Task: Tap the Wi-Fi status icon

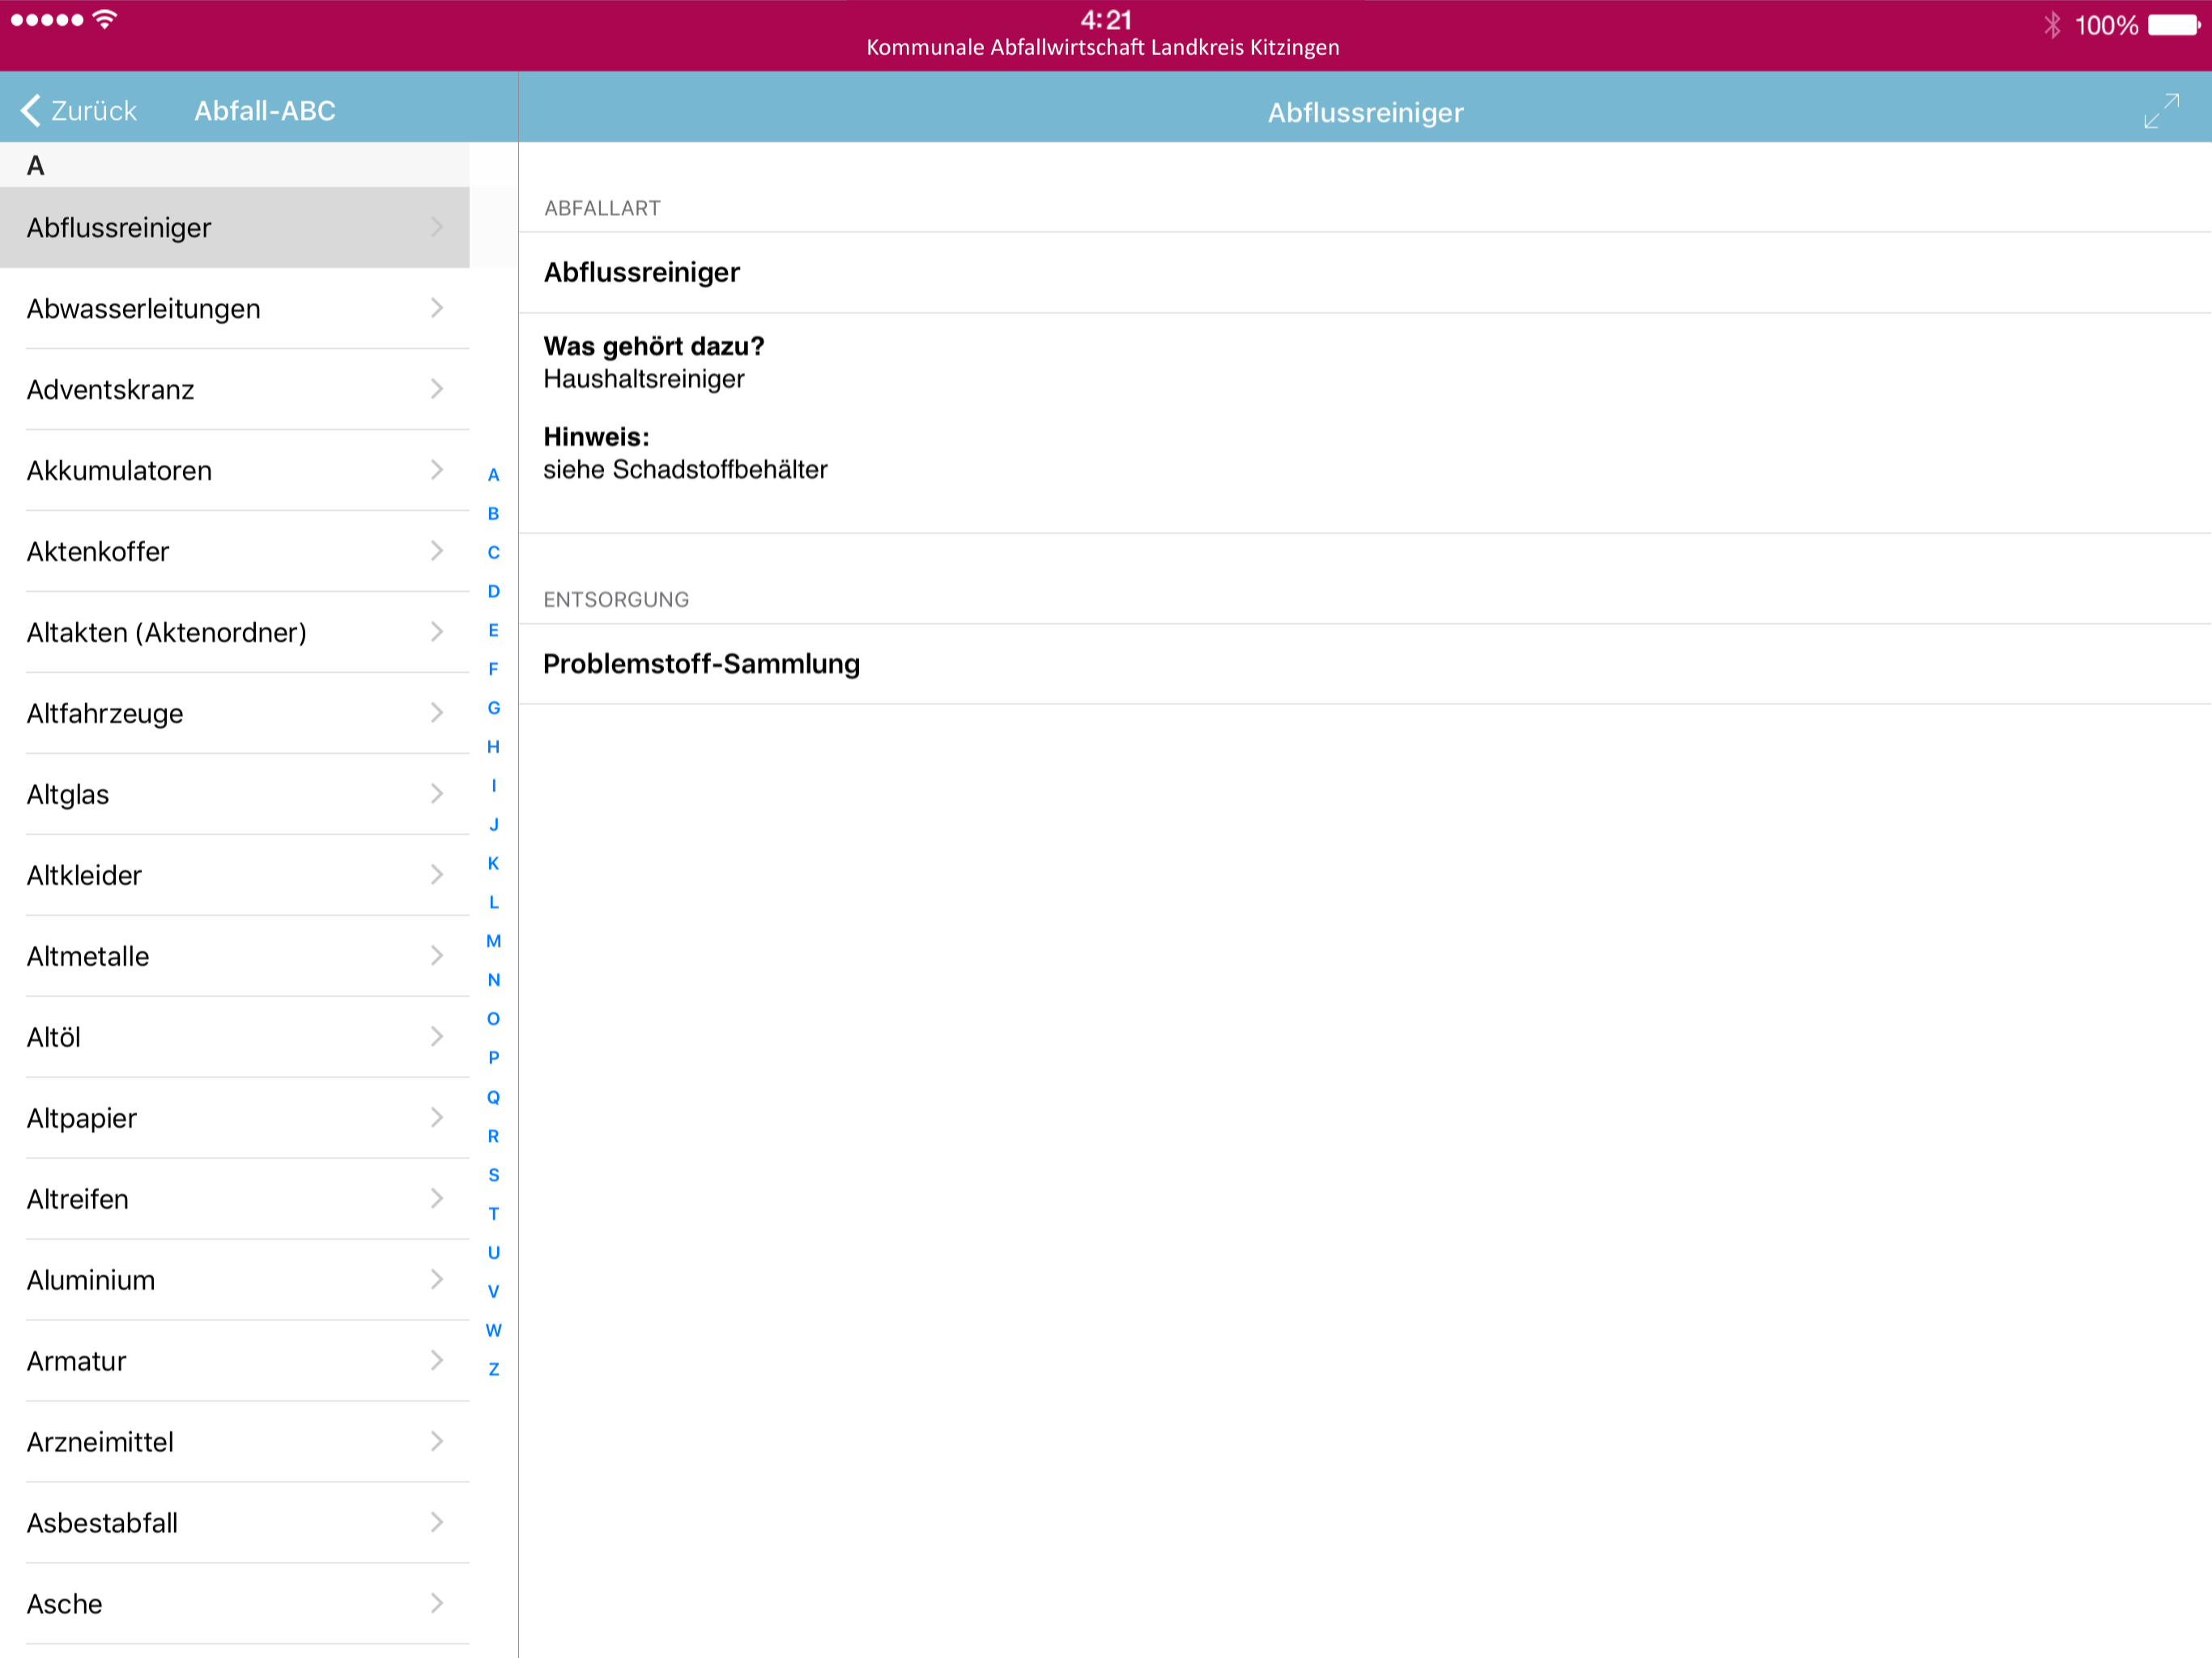Action: click(104, 19)
